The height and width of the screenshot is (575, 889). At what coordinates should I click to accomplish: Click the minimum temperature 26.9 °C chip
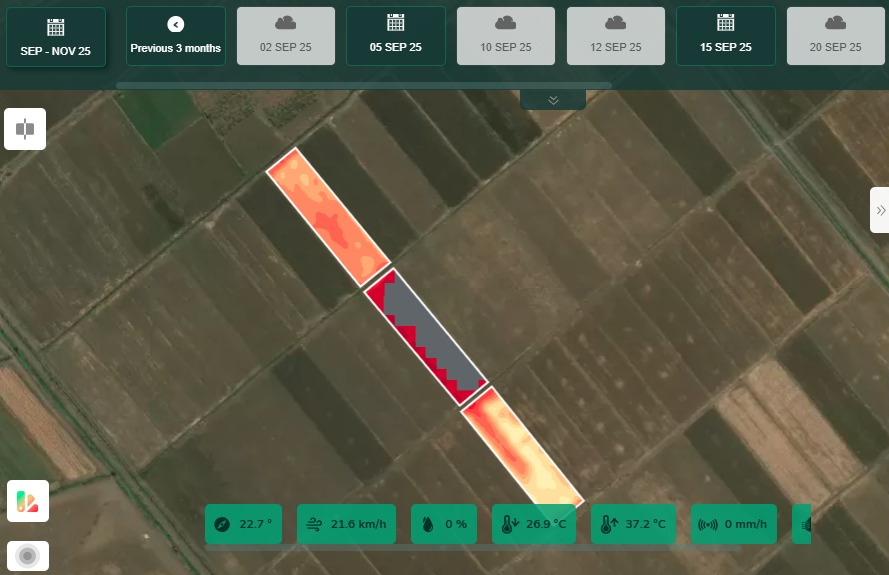[535, 524]
